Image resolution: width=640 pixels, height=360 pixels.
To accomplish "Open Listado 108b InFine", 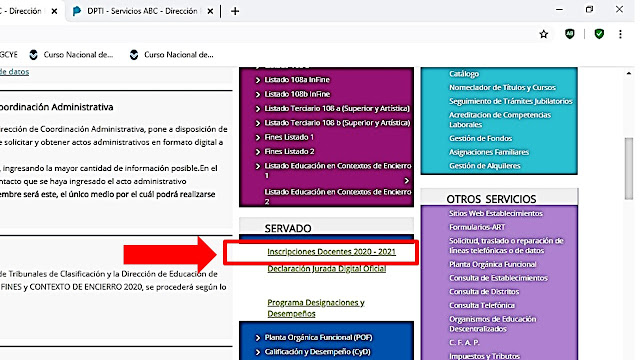I will [x=297, y=94].
